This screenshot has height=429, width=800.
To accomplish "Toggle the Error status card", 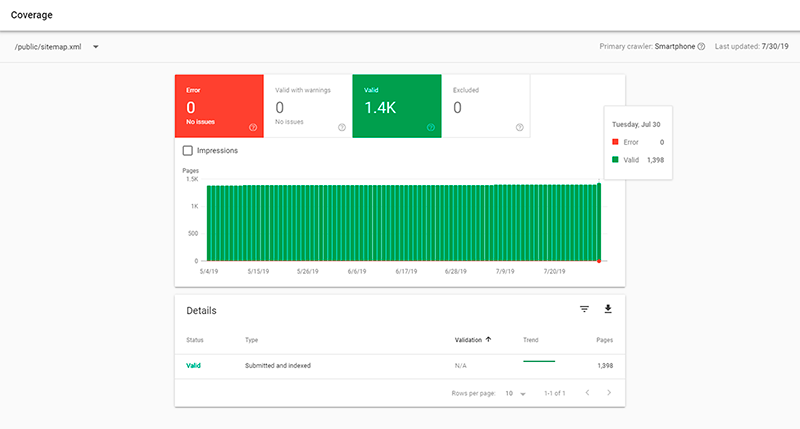I will point(218,105).
